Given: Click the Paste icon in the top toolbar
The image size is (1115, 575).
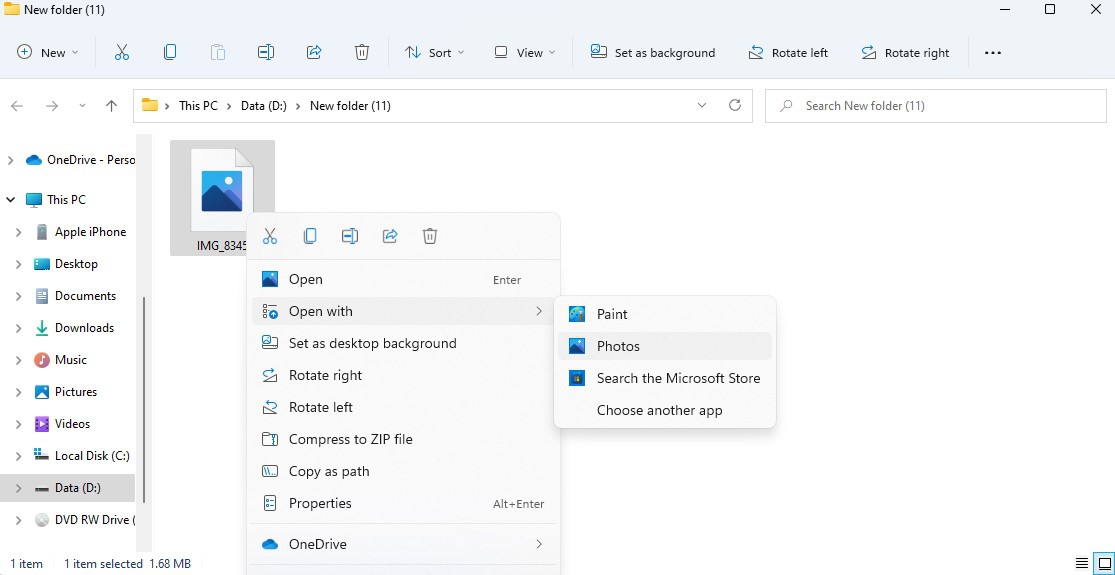Looking at the screenshot, I should (x=218, y=53).
